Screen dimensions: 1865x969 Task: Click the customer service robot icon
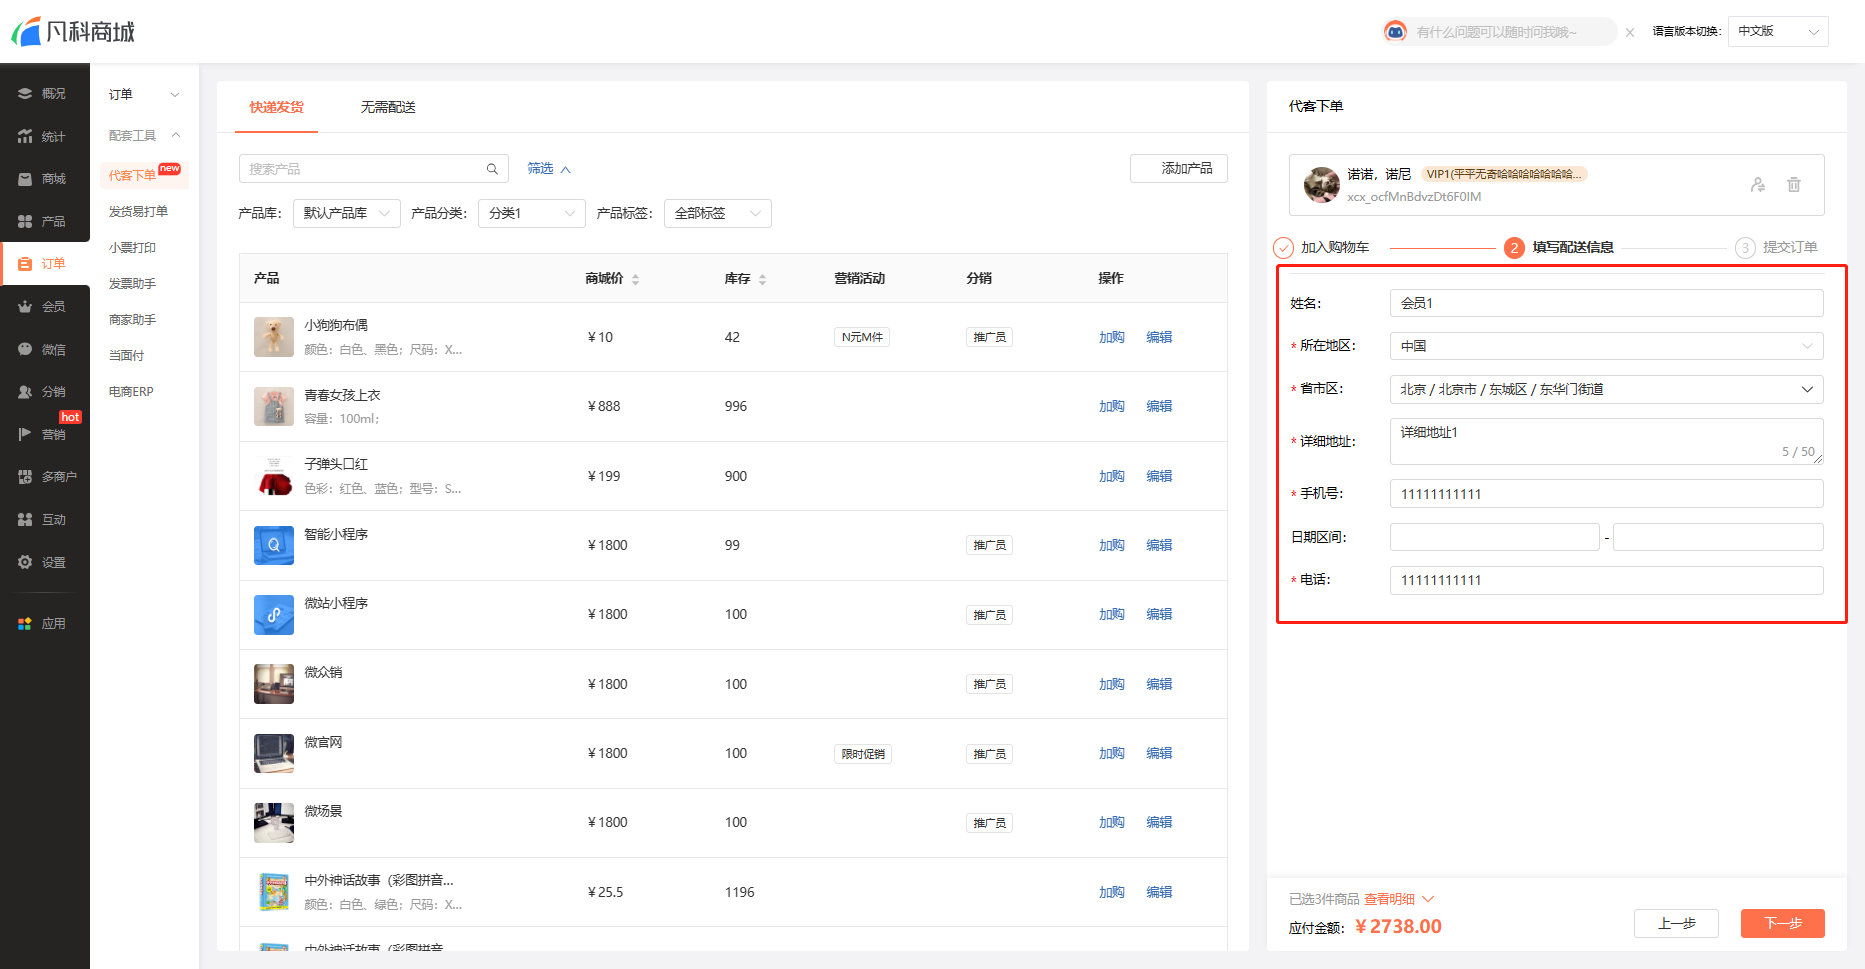[1395, 32]
